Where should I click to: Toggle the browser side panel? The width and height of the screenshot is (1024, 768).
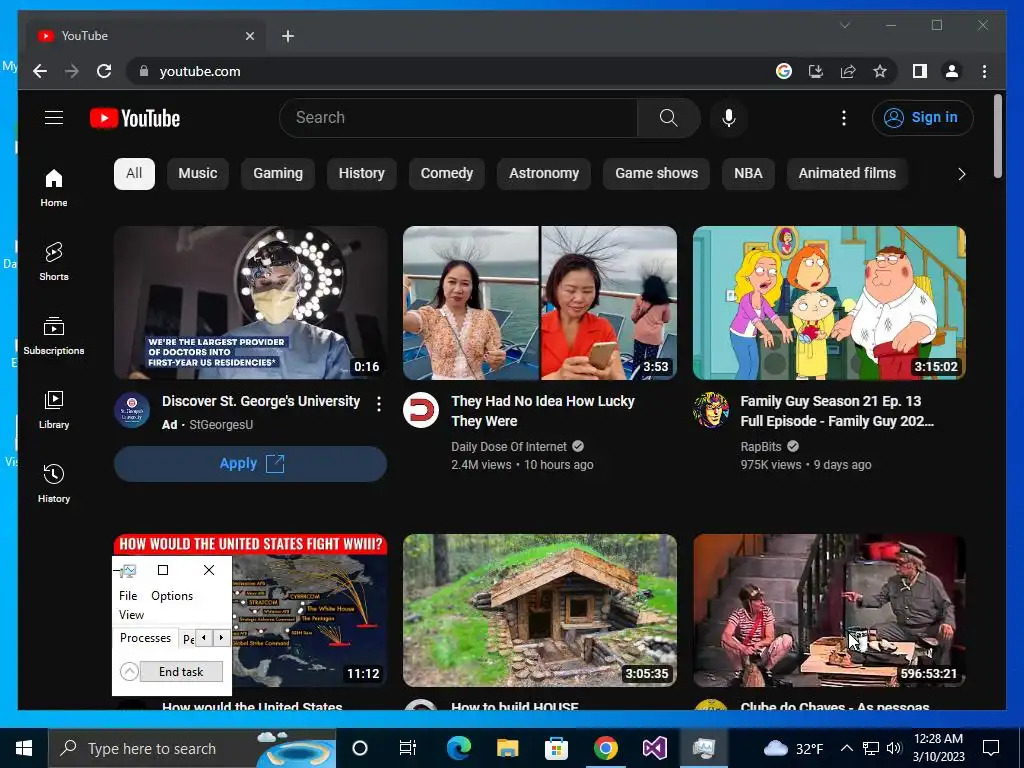click(x=920, y=71)
